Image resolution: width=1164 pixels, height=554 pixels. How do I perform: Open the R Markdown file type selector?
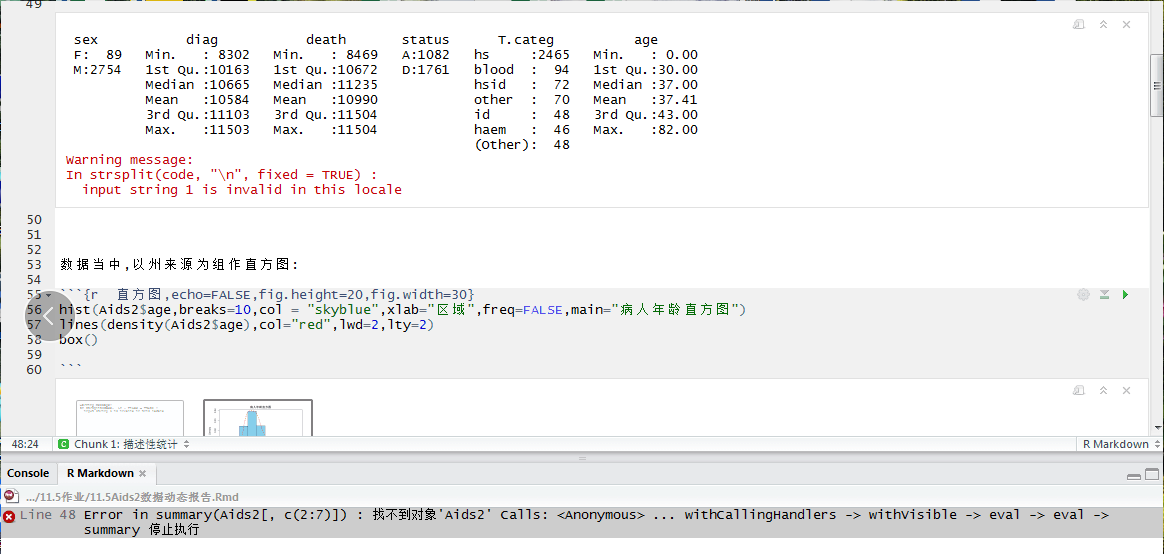[x=1119, y=444]
